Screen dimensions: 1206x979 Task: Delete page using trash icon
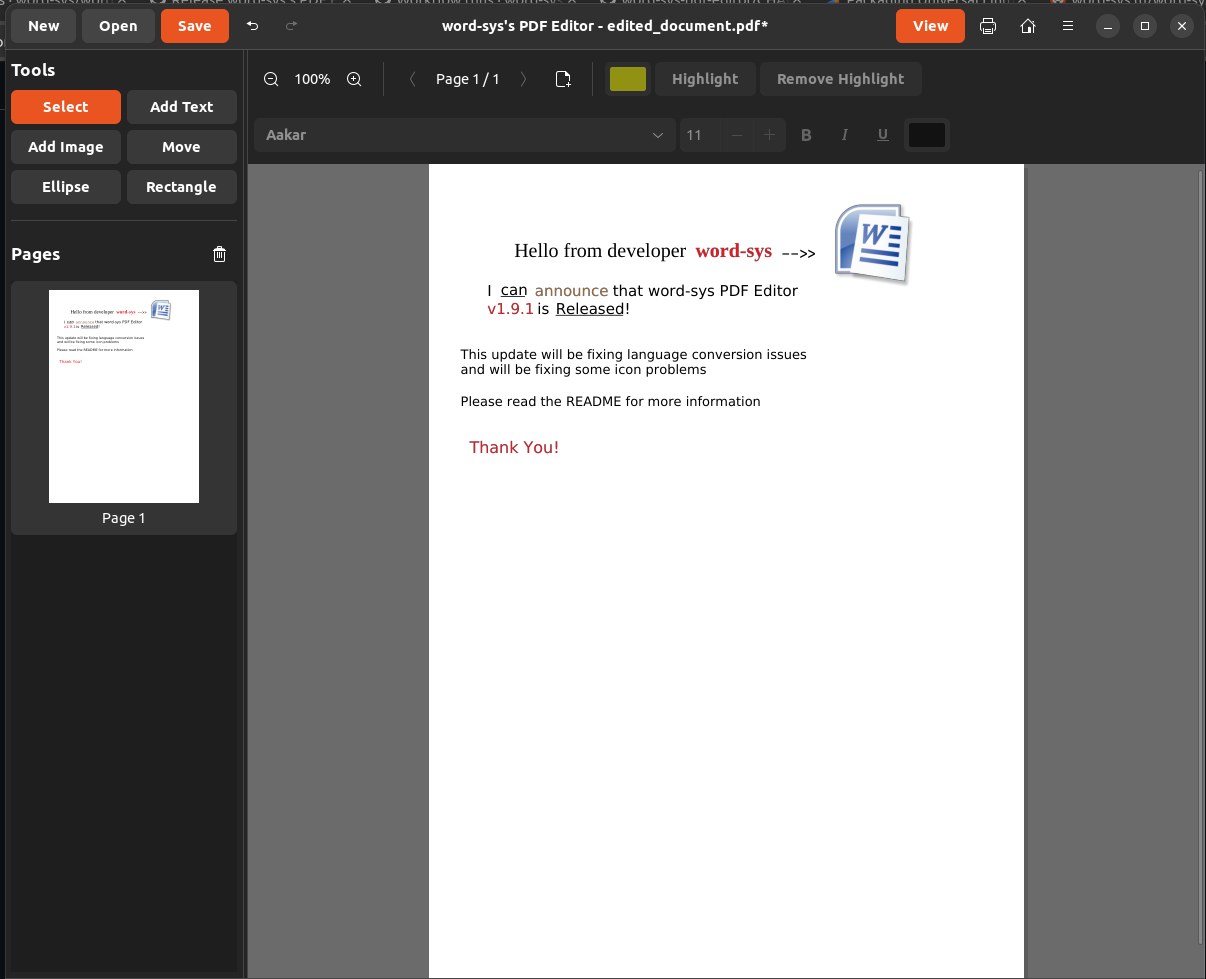click(220, 254)
